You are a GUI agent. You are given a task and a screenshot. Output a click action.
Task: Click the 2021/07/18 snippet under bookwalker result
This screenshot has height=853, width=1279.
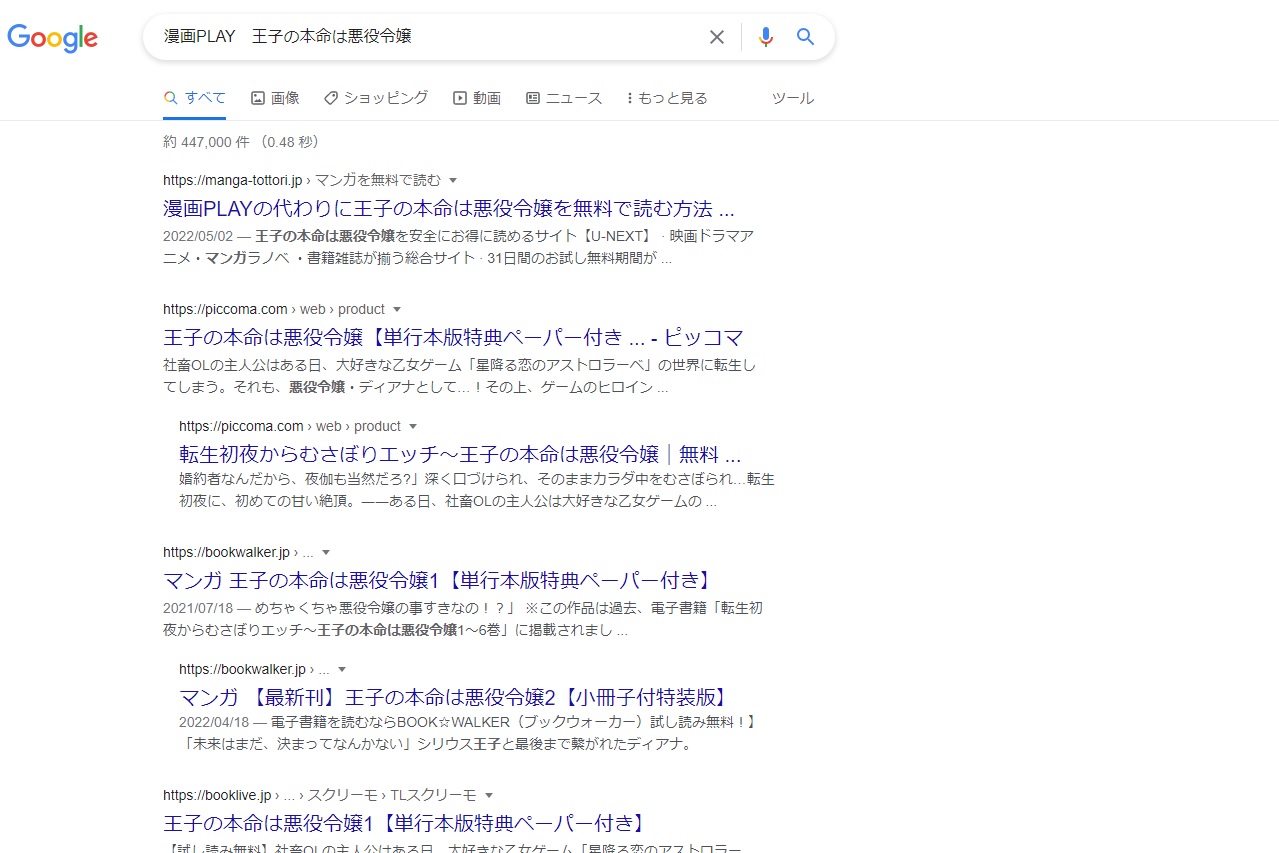pos(463,619)
